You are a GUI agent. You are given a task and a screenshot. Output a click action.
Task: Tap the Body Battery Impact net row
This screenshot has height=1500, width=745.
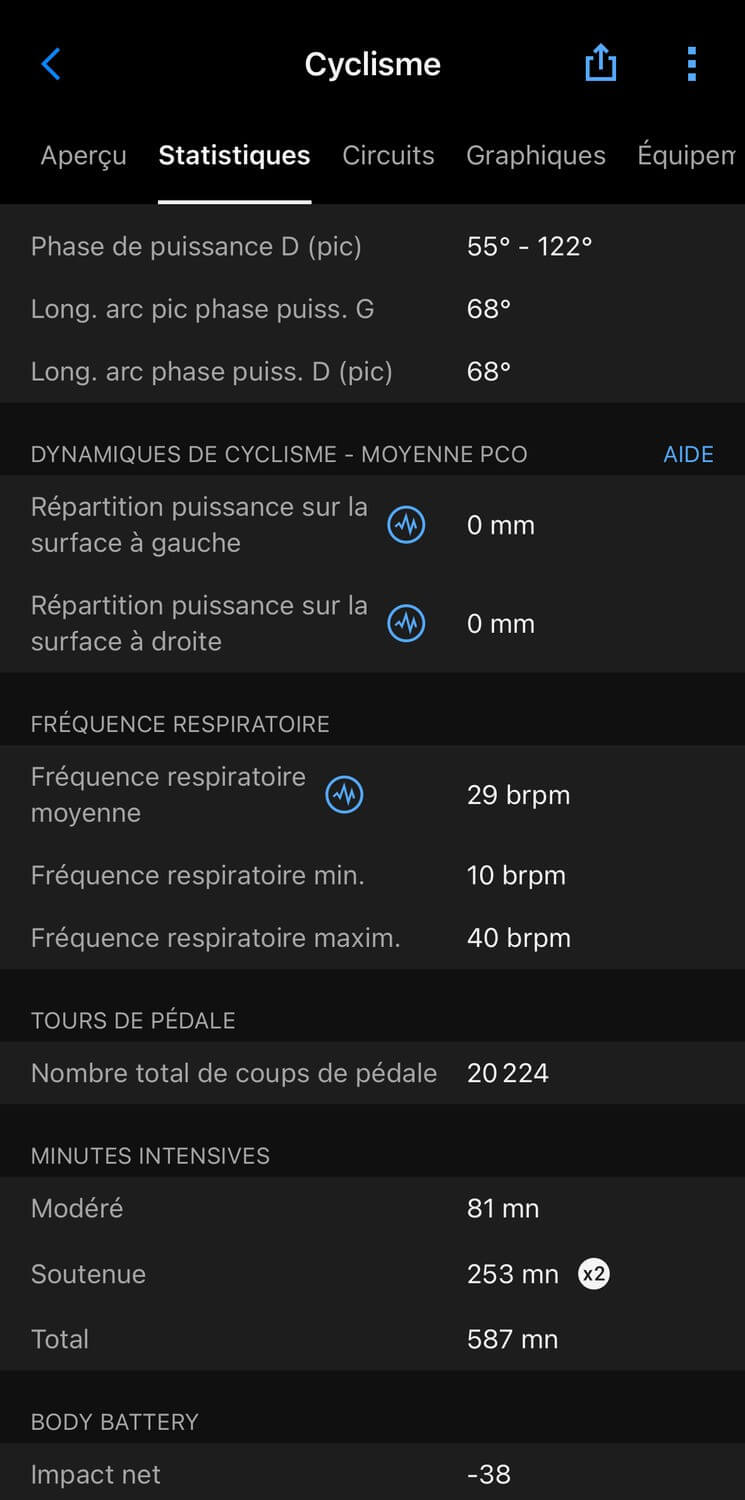coord(372,1474)
